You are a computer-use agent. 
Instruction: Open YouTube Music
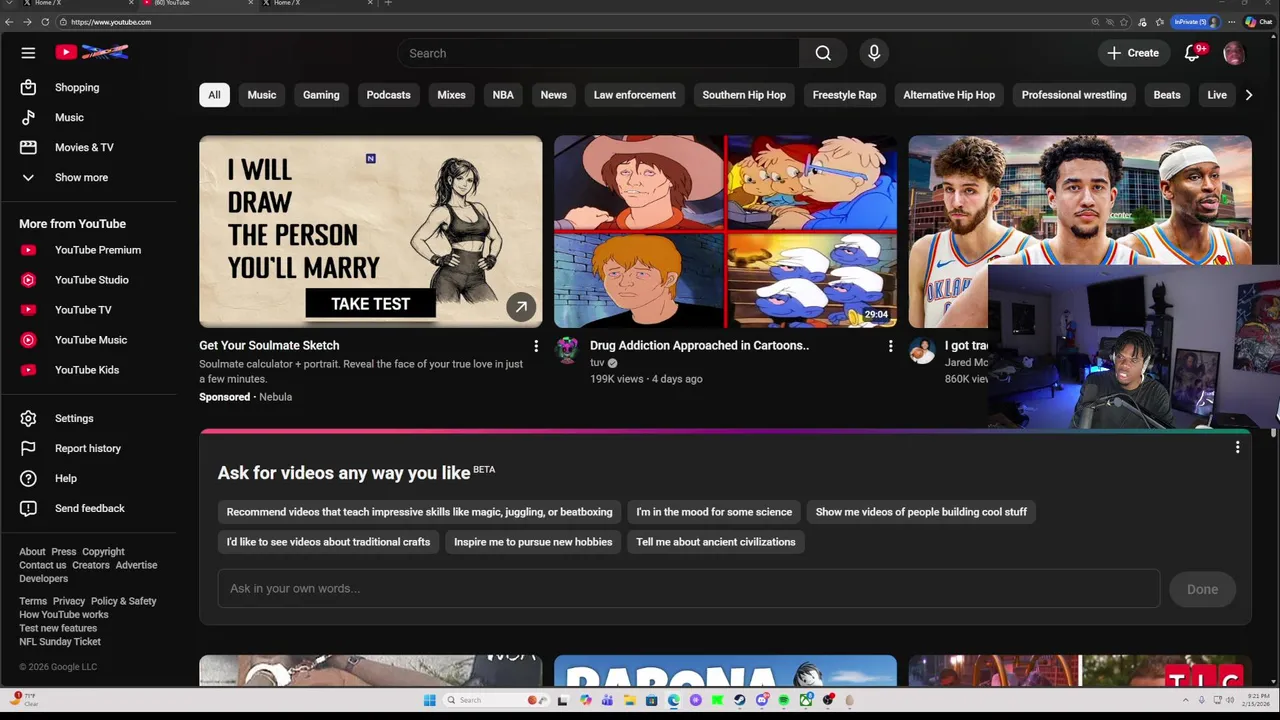90,340
